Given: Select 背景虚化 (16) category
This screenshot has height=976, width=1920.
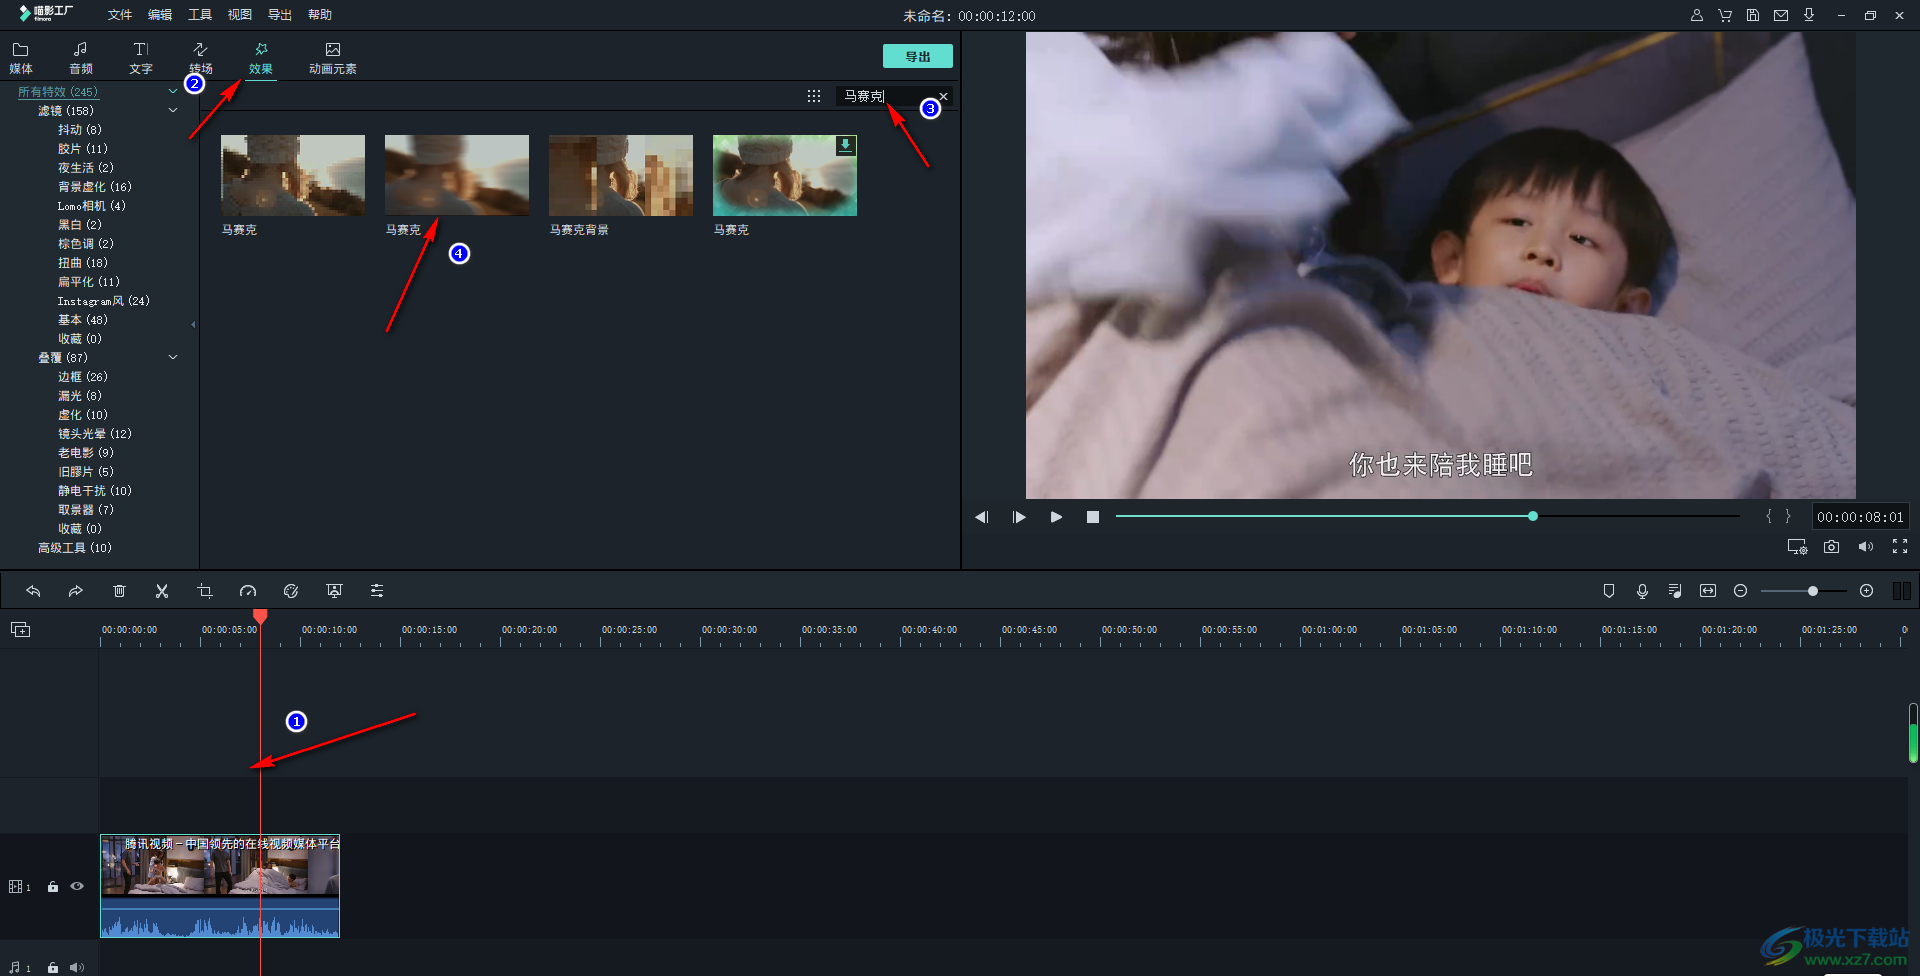Looking at the screenshot, I should (x=95, y=187).
